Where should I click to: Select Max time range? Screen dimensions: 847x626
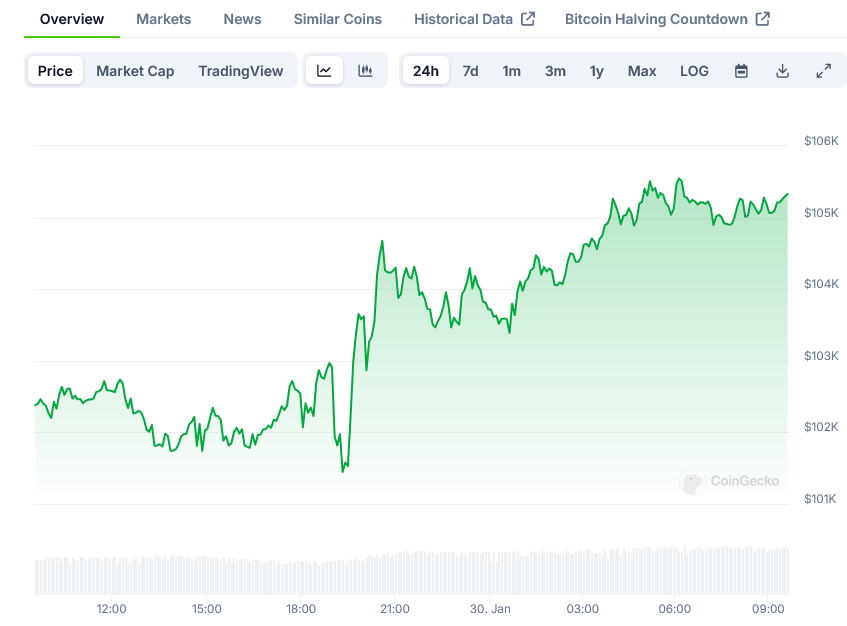642,71
